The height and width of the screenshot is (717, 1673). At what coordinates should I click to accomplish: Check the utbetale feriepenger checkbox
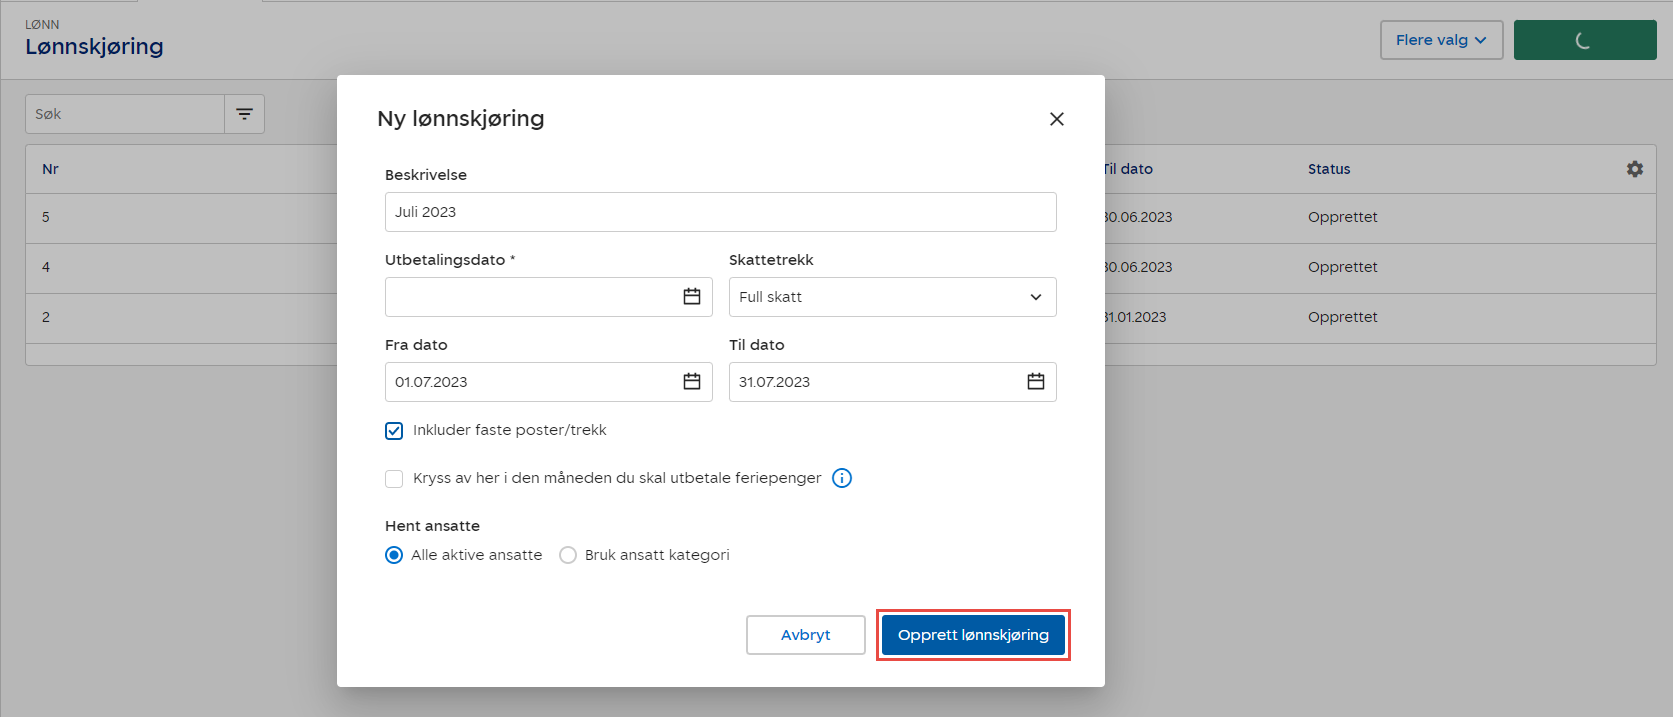click(x=394, y=479)
